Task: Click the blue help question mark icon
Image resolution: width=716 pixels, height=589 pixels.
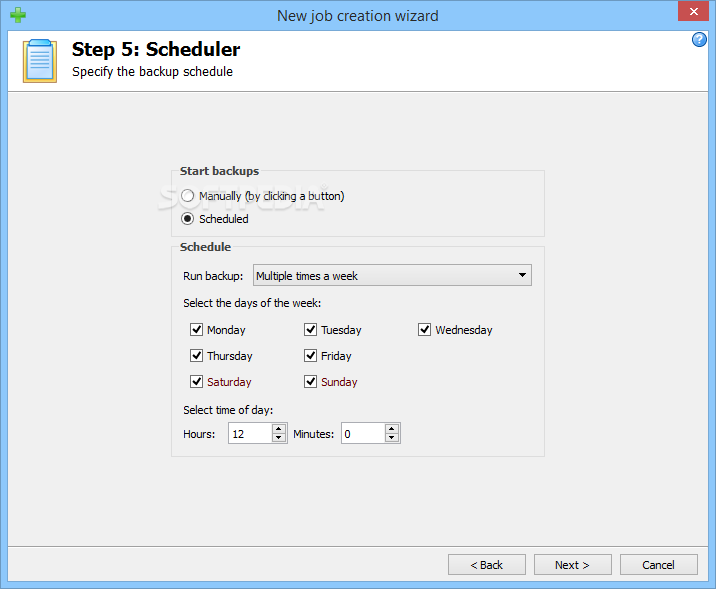Action: 699,40
